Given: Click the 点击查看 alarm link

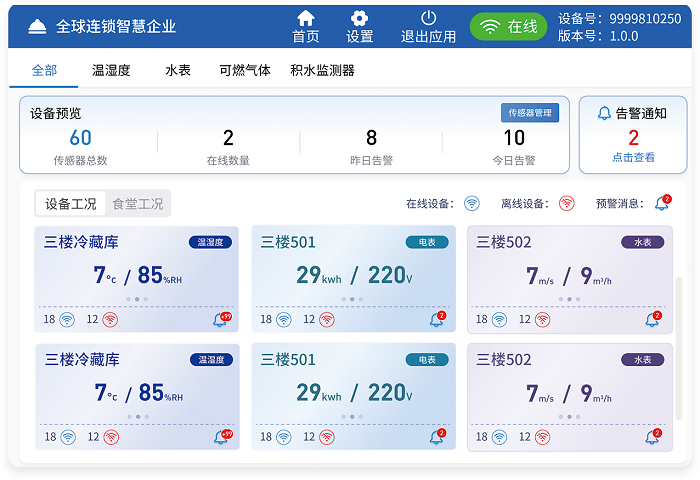Looking at the screenshot, I should [x=633, y=157].
